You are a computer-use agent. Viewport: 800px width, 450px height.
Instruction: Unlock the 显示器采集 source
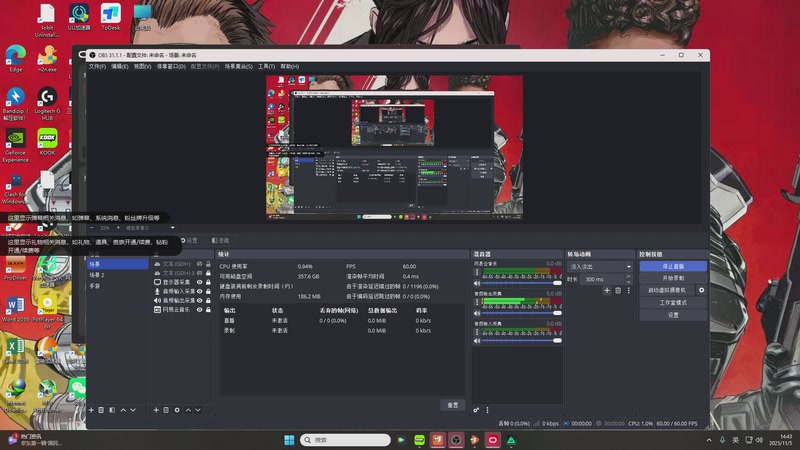[x=208, y=282]
